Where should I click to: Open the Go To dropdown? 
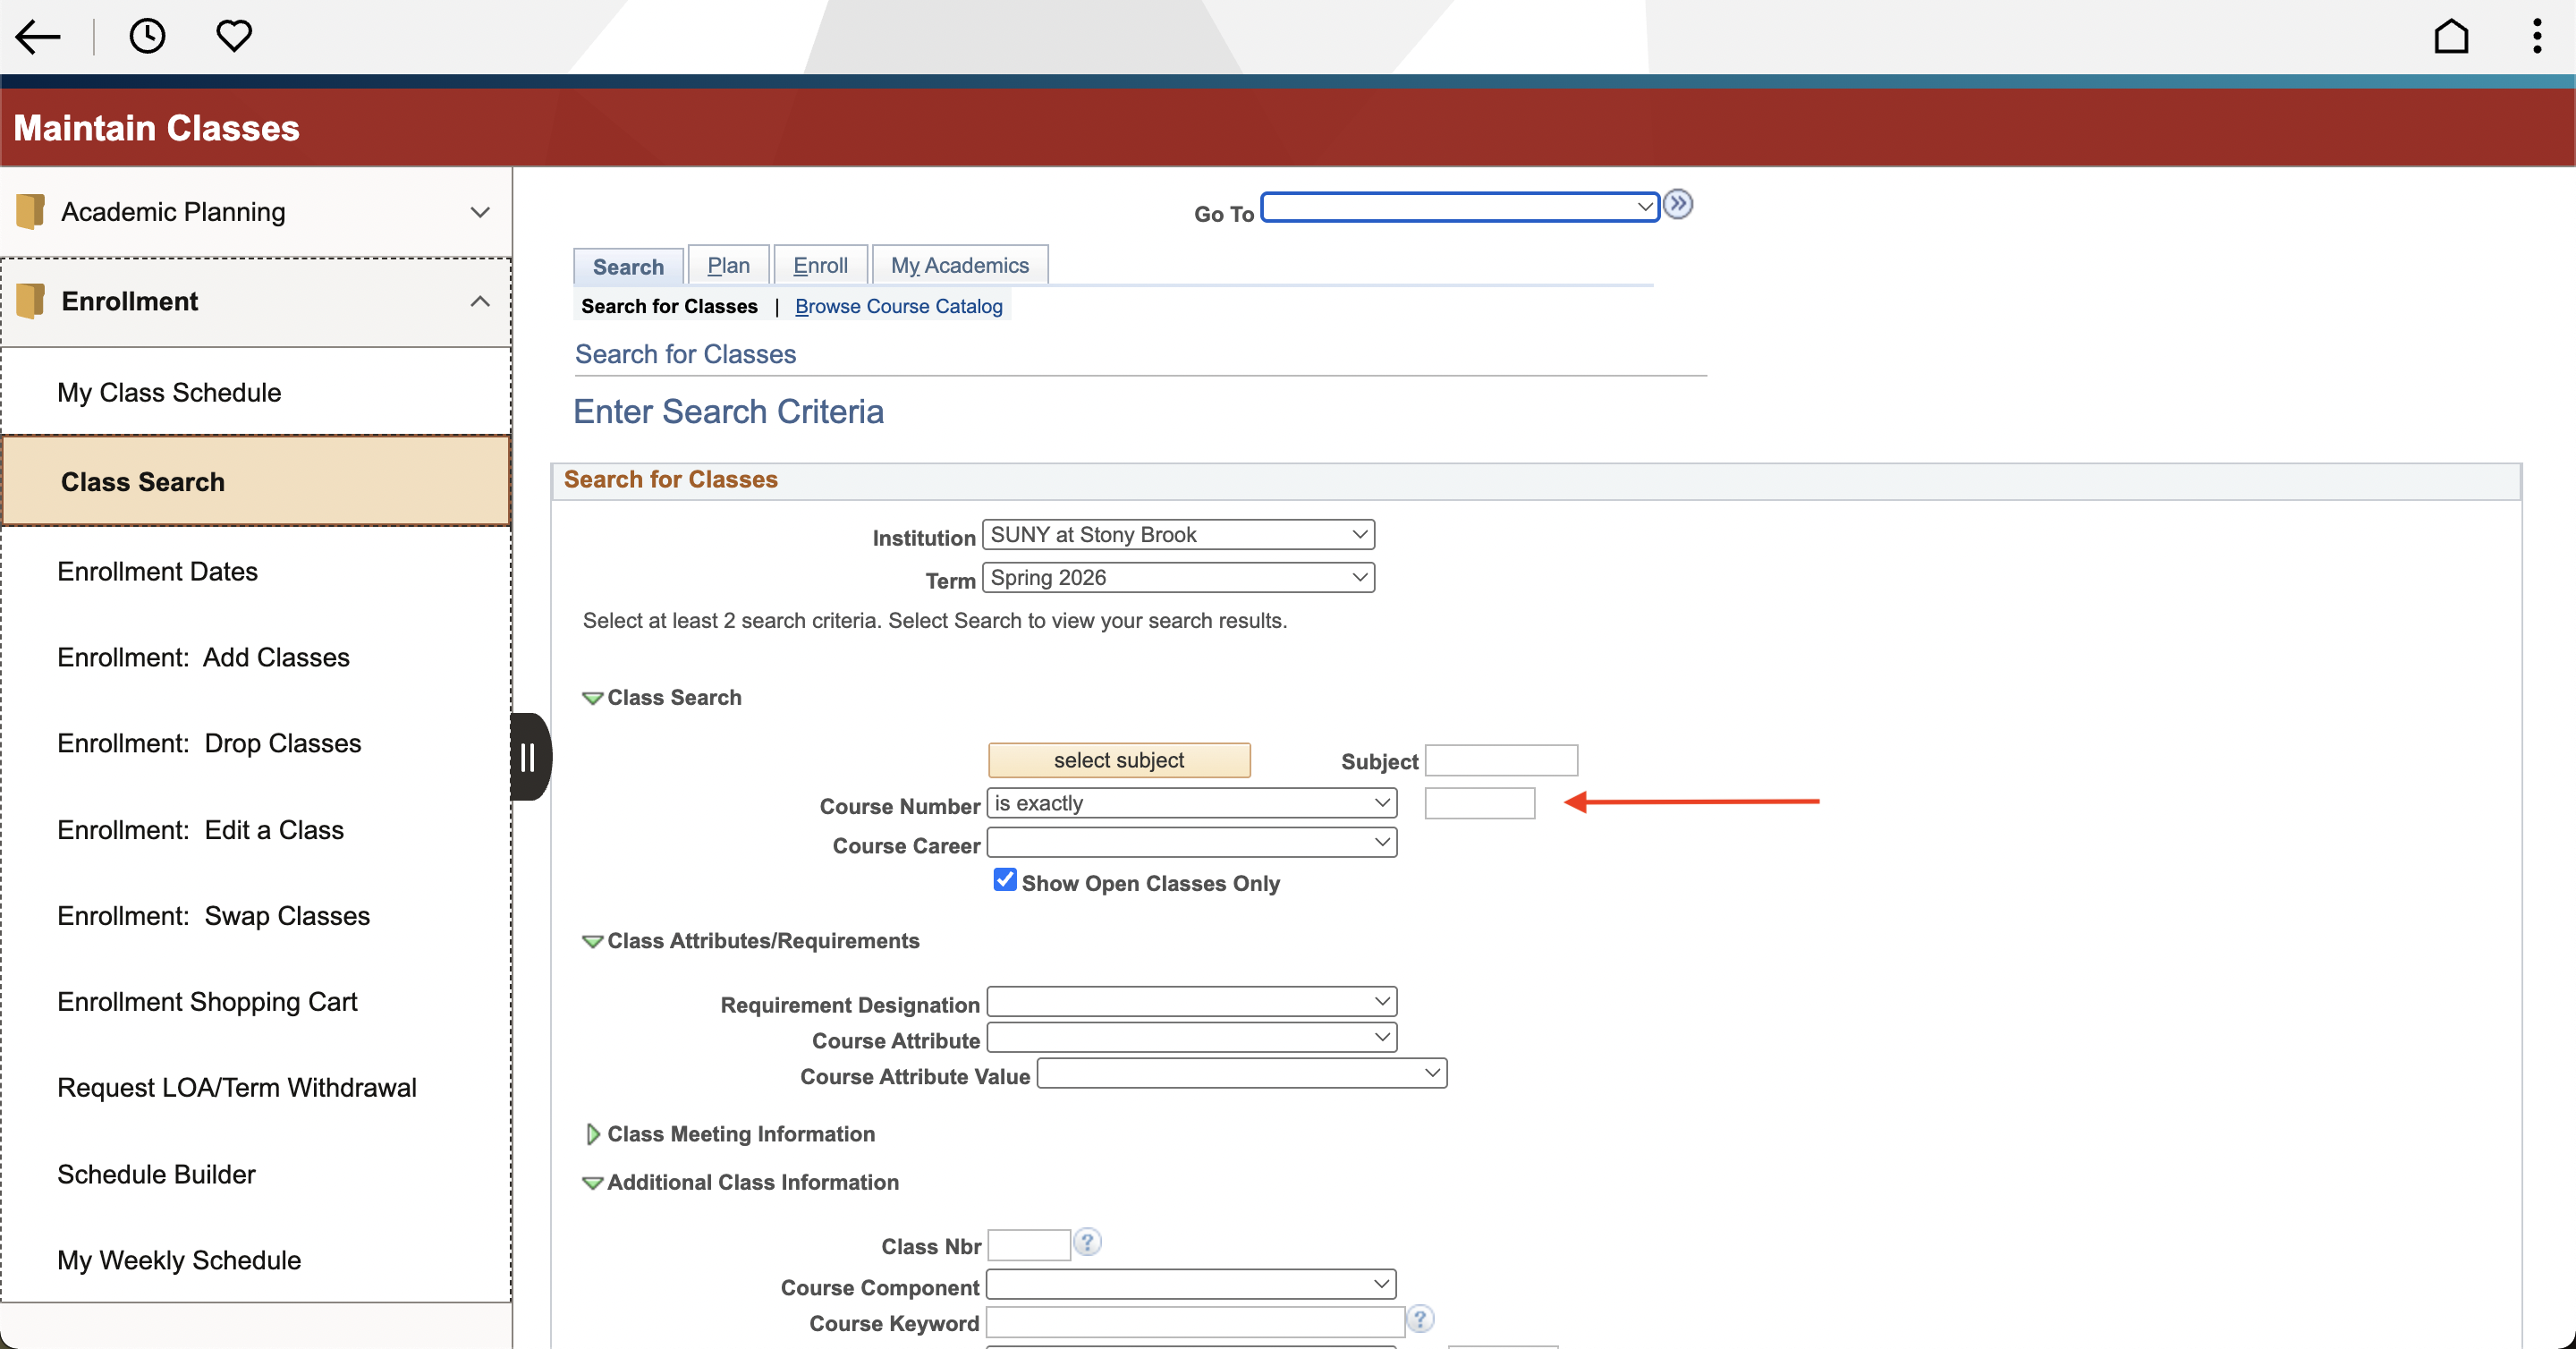tap(1460, 207)
